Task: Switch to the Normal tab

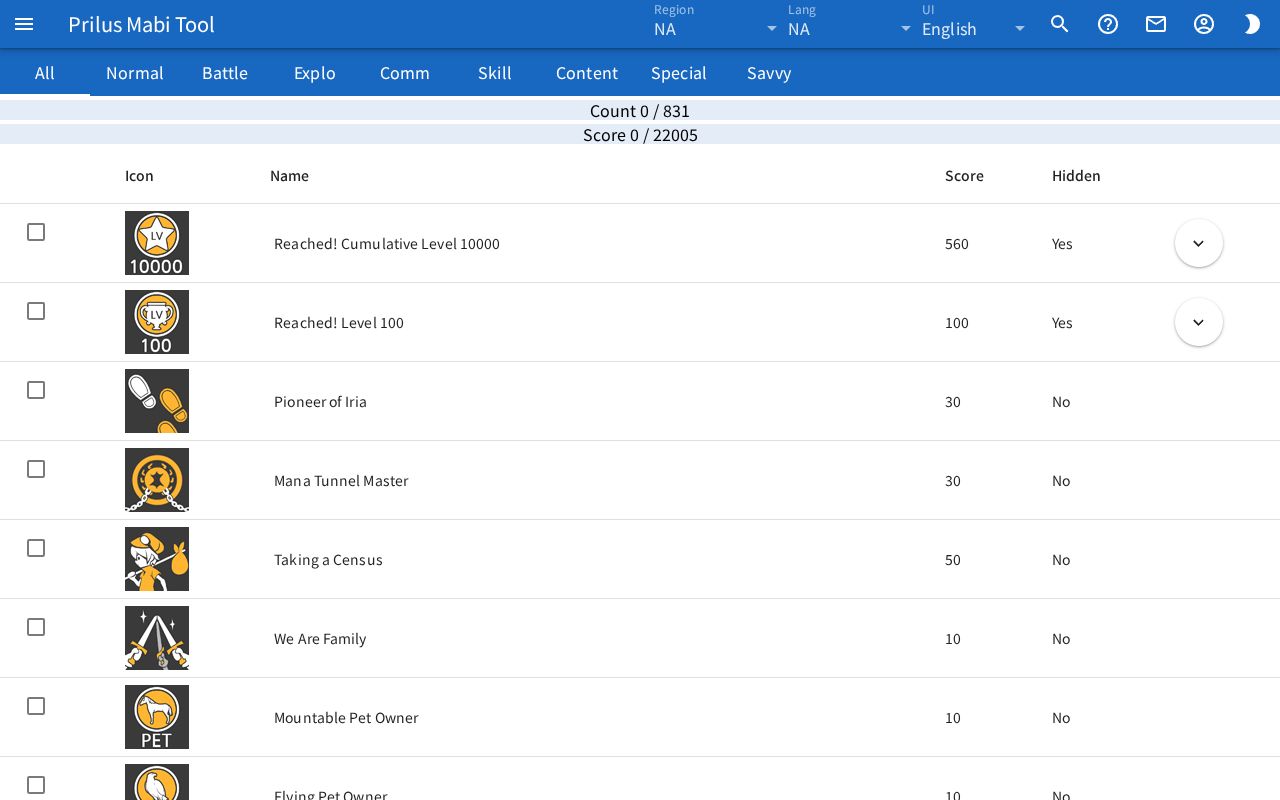Action: (x=135, y=73)
